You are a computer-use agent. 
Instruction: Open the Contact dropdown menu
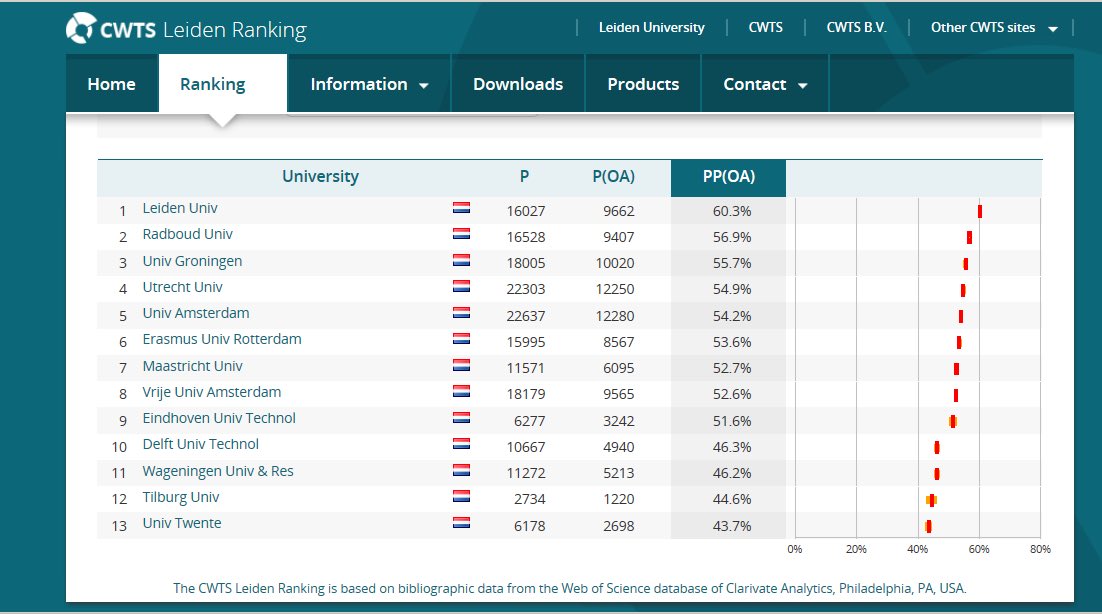(765, 84)
